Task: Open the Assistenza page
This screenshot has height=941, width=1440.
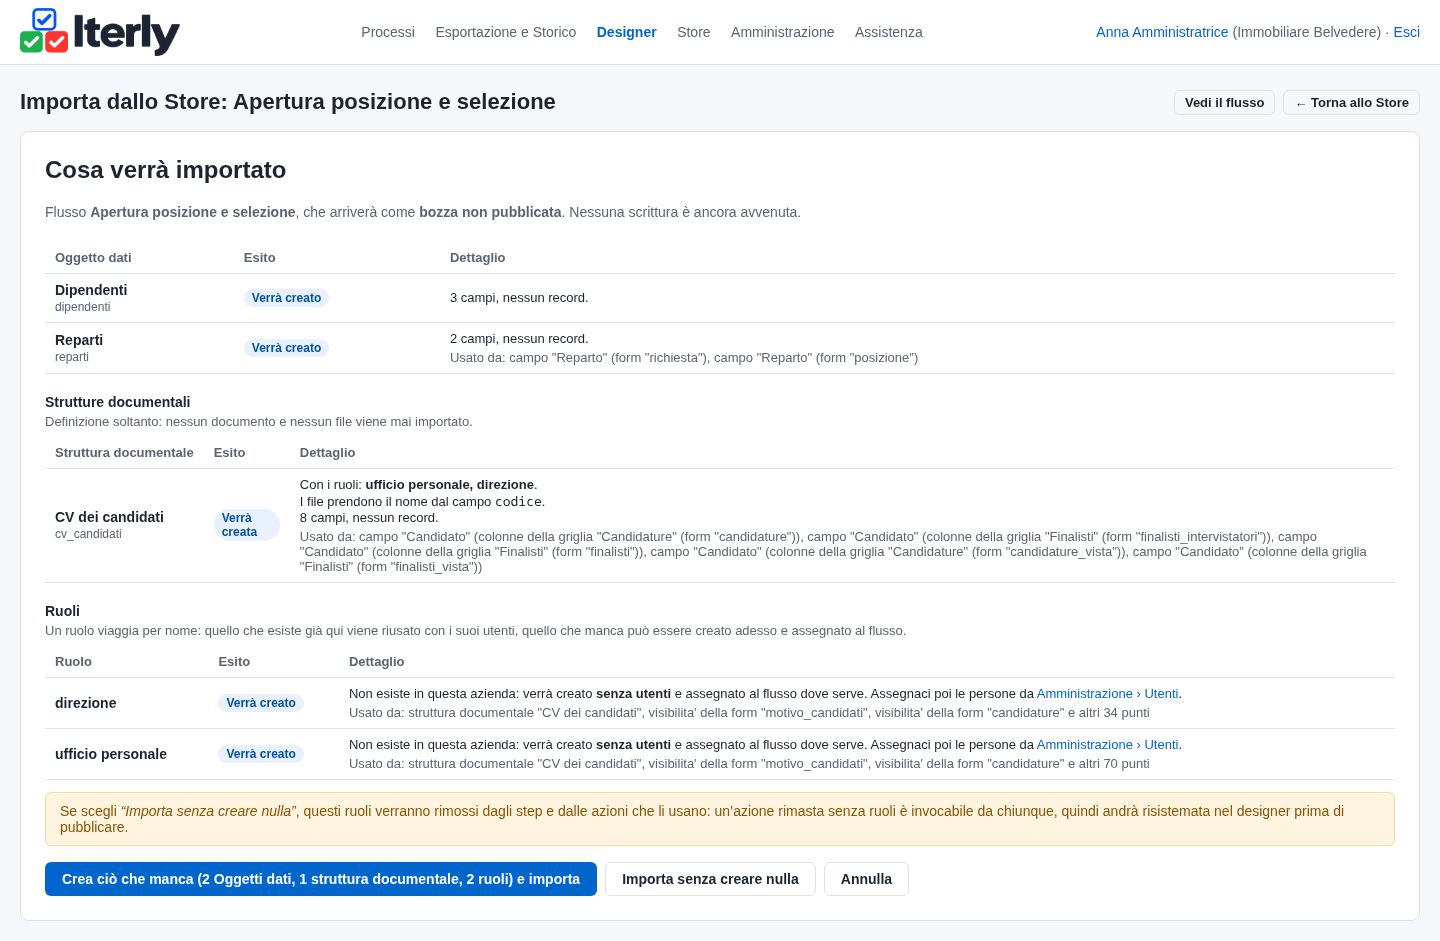Action: pyautogui.click(x=889, y=32)
